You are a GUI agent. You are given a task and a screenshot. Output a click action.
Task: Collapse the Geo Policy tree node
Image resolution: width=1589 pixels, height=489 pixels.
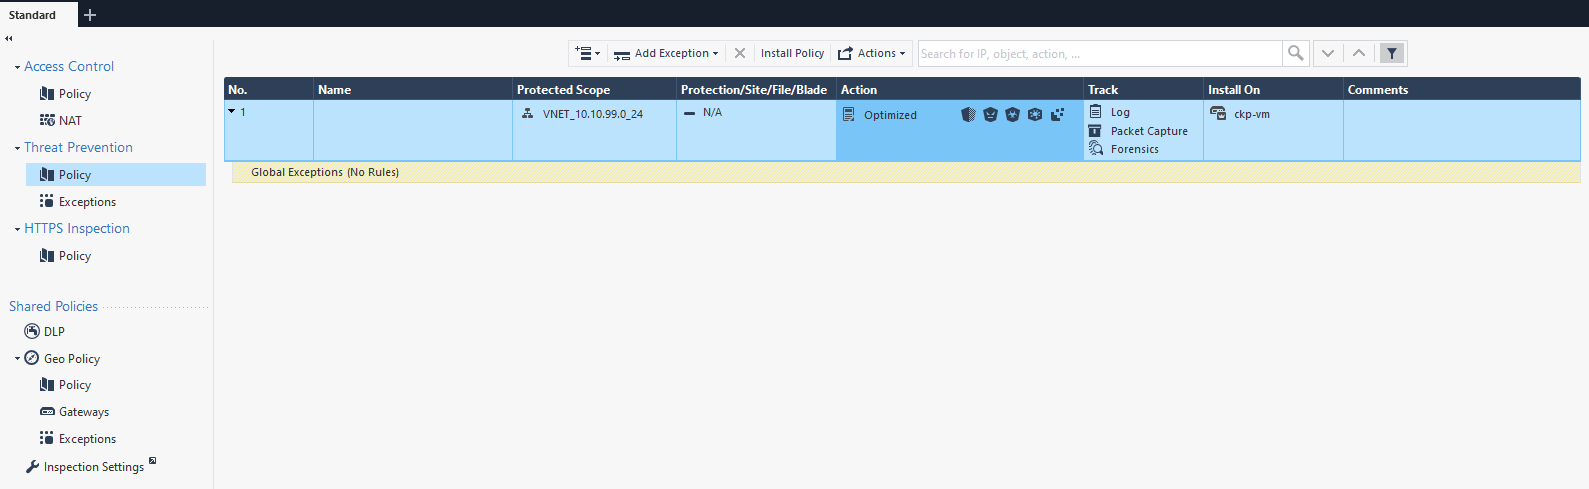point(17,358)
